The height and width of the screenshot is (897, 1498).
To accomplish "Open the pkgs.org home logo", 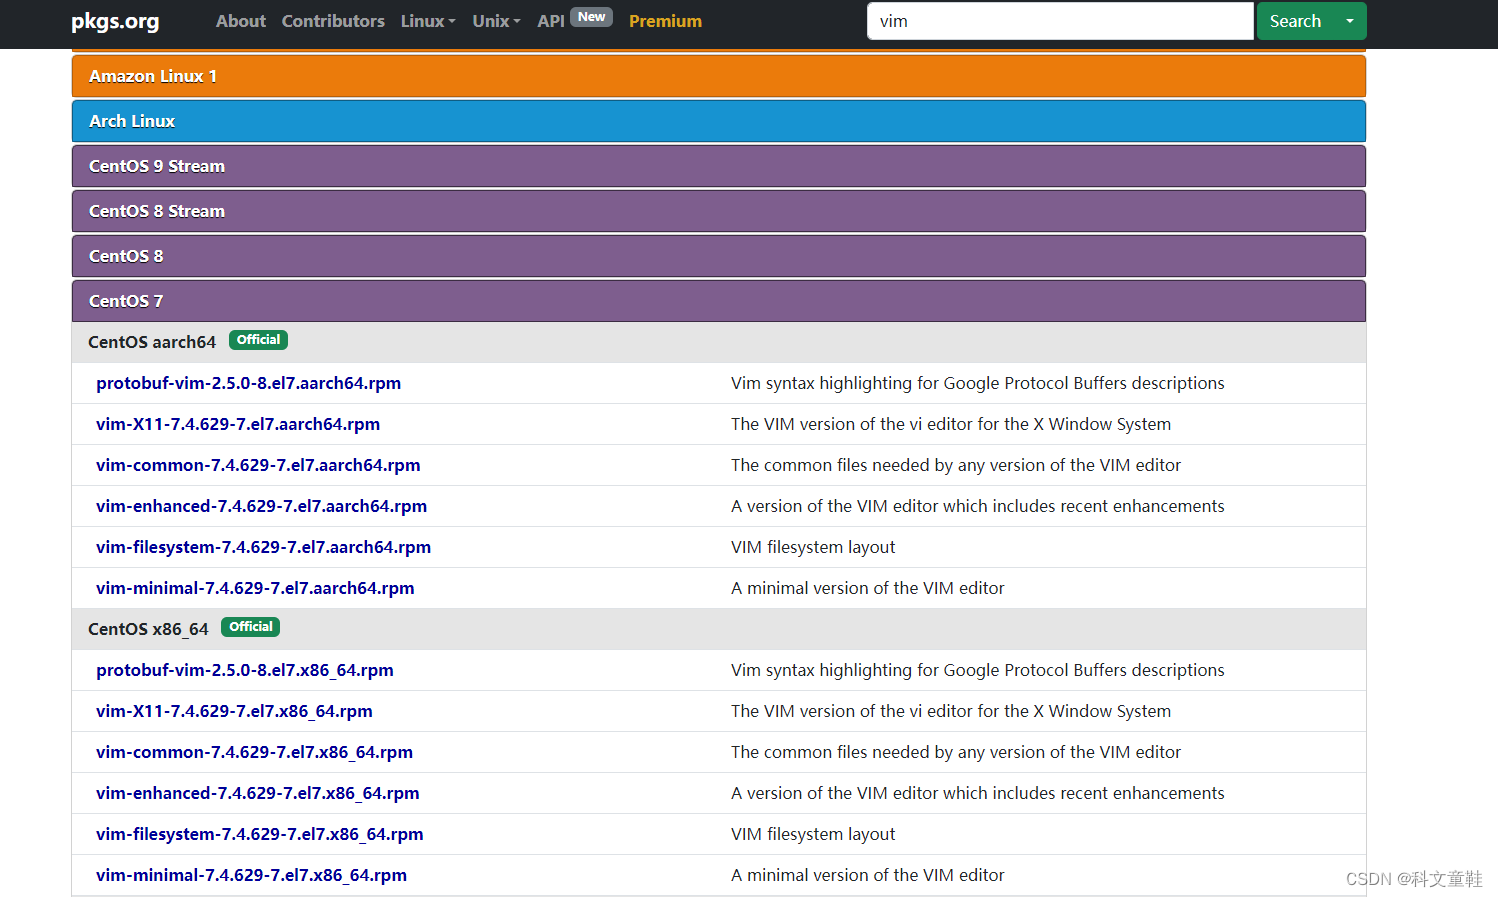I will (x=115, y=21).
